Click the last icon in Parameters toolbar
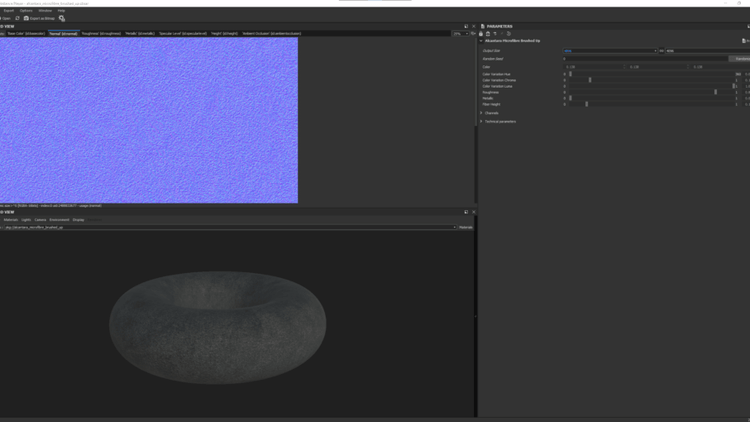Viewport: 750px width, 422px height. [509, 33]
